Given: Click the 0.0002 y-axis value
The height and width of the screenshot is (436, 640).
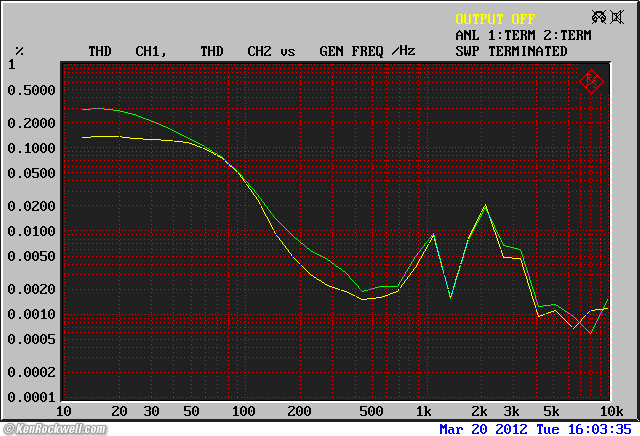Looking at the screenshot, I should point(31,372).
